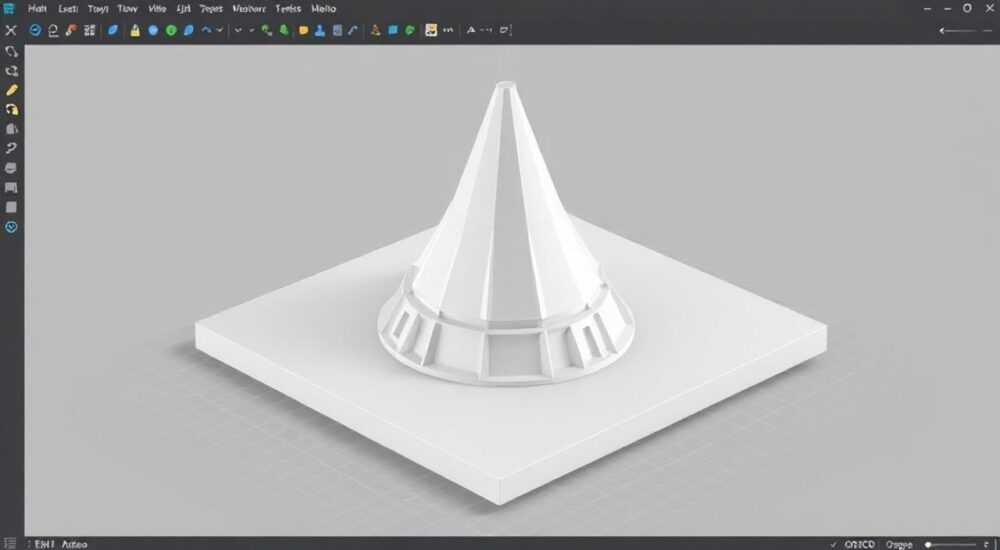Select the gray stacked layers sidebar icon

11,168
